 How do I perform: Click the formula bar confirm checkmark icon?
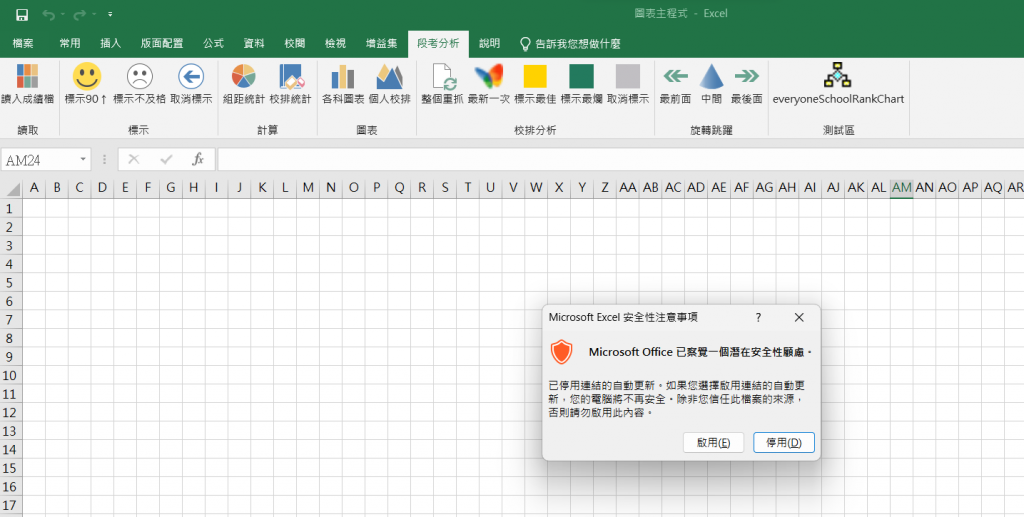click(x=166, y=159)
